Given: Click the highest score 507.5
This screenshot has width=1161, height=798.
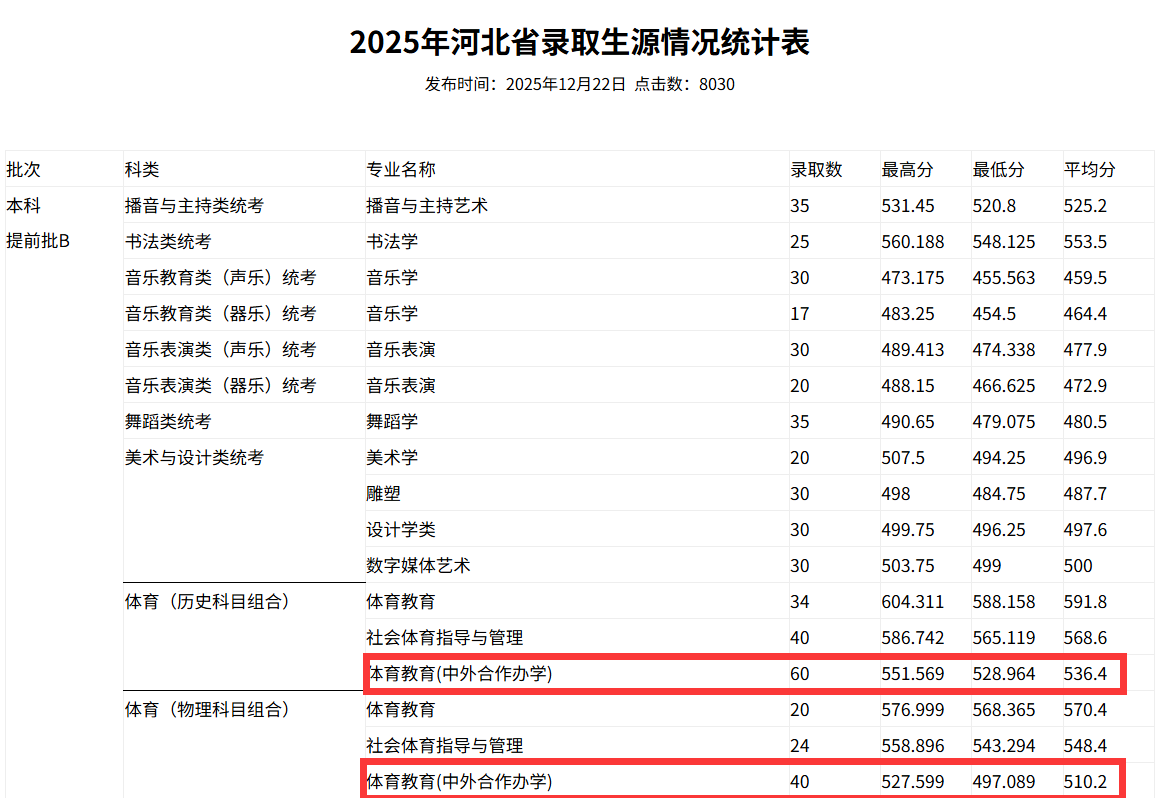Looking at the screenshot, I should pos(903,458).
